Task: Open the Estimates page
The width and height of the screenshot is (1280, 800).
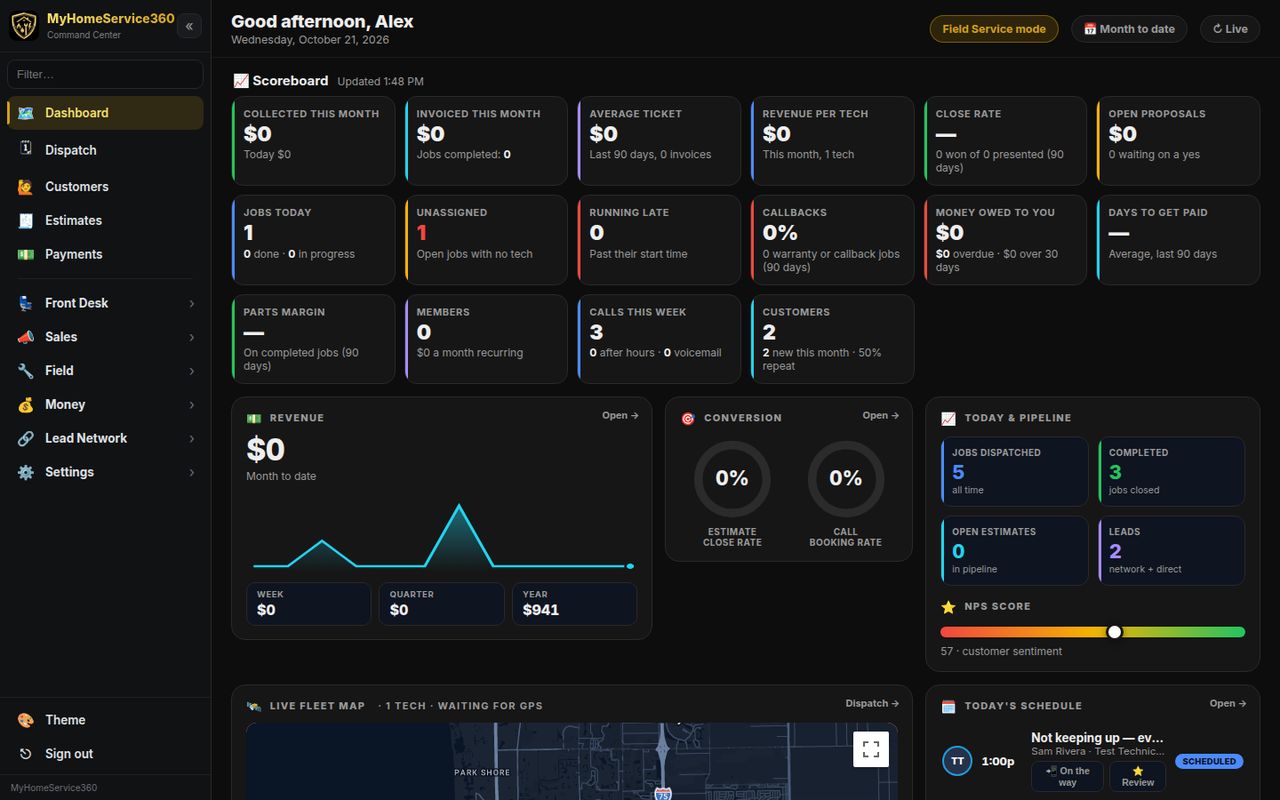Action: tap(105, 221)
